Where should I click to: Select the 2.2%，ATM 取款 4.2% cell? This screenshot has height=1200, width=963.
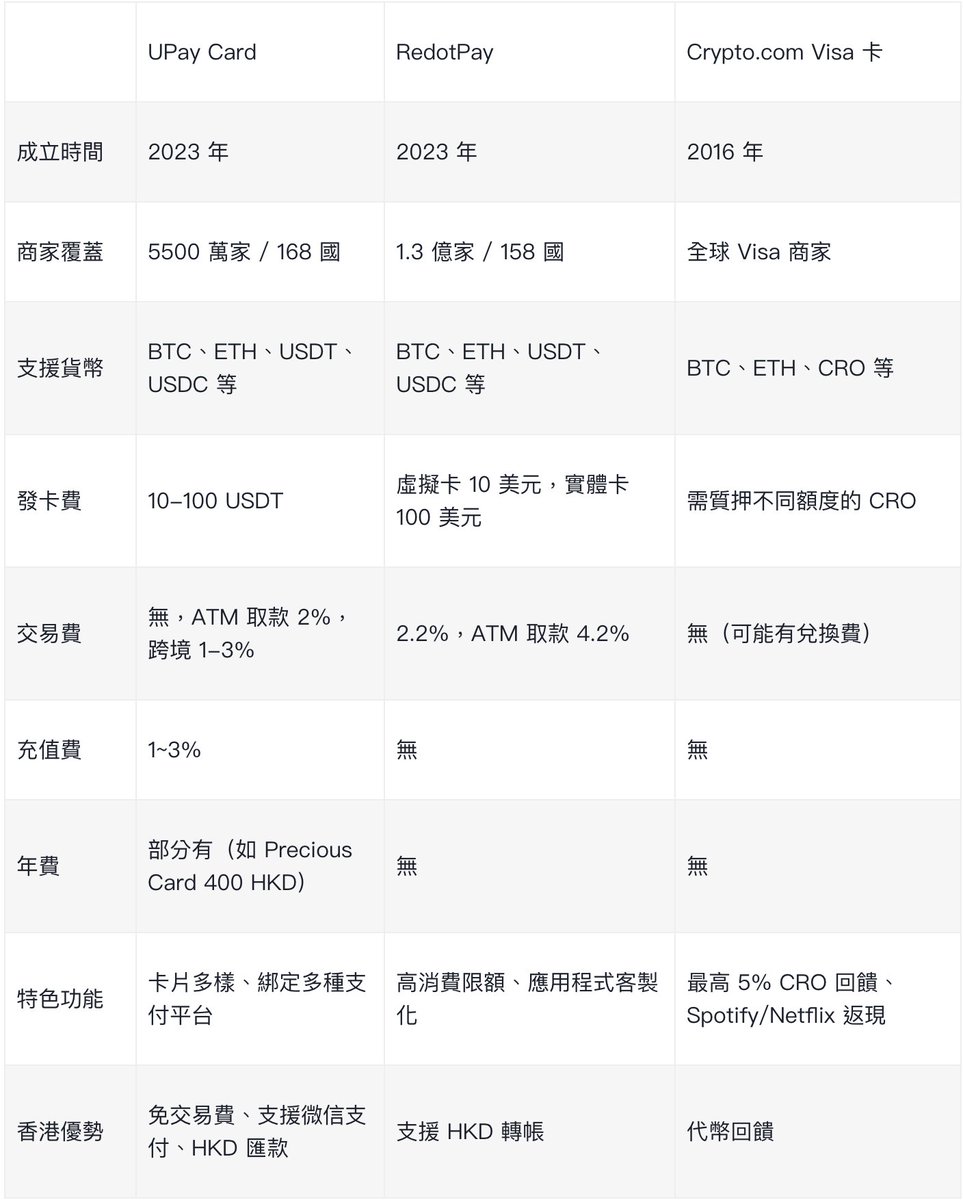point(513,633)
